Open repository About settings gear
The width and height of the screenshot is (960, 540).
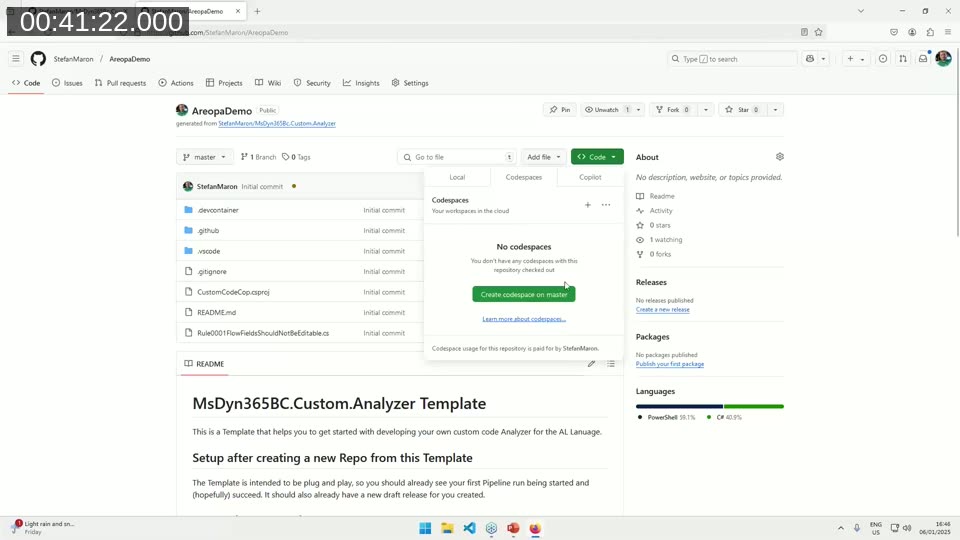tap(779, 157)
